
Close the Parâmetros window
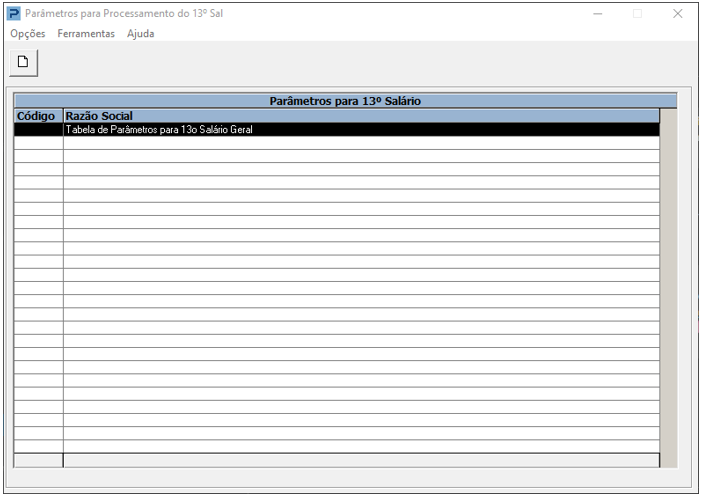coord(677,14)
